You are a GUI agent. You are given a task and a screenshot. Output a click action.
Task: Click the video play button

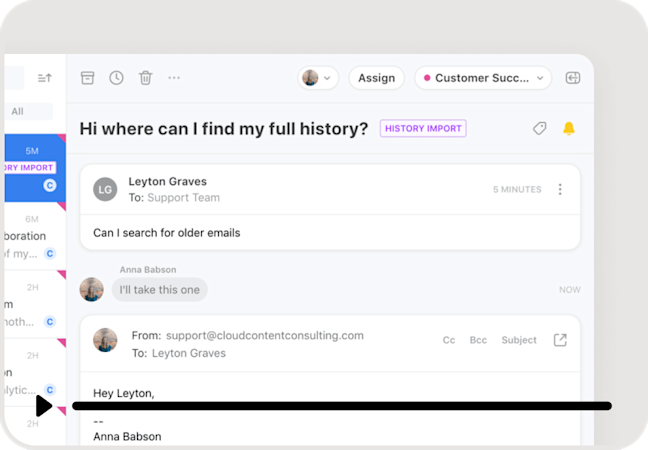coord(44,406)
